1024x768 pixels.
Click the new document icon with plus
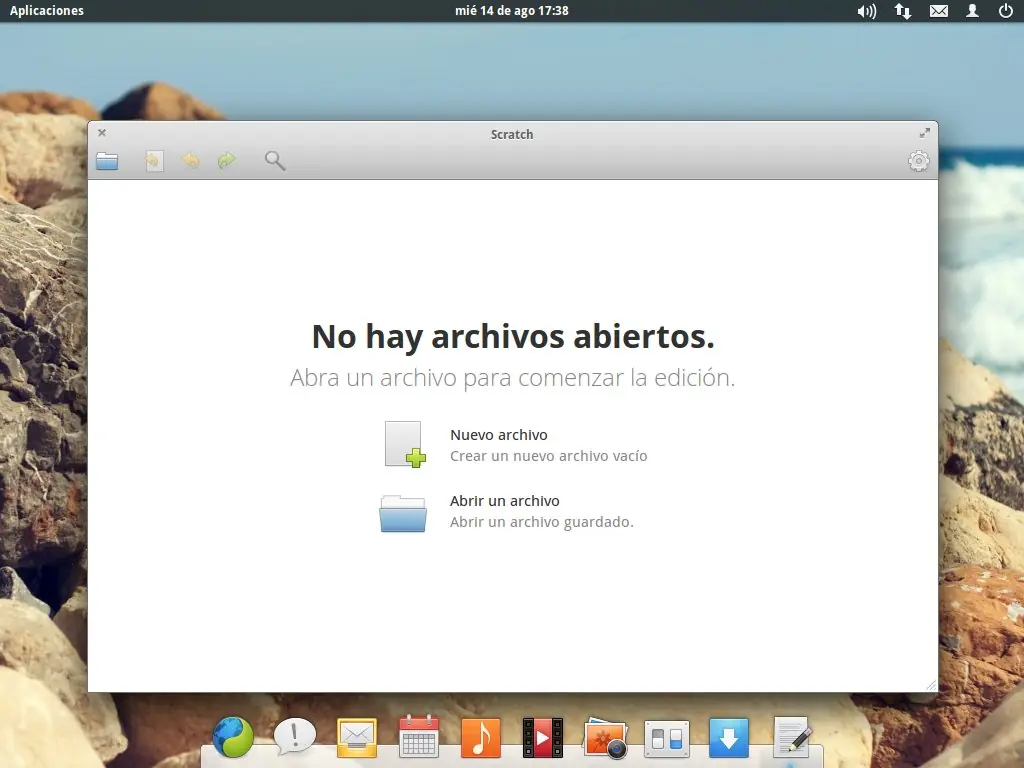click(x=405, y=444)
